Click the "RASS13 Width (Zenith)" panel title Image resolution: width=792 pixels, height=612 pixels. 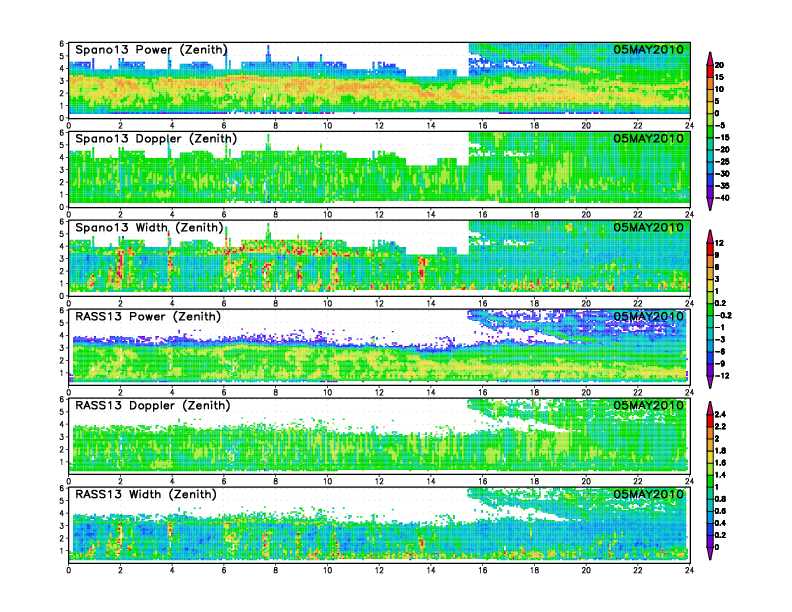pos(146,494)
